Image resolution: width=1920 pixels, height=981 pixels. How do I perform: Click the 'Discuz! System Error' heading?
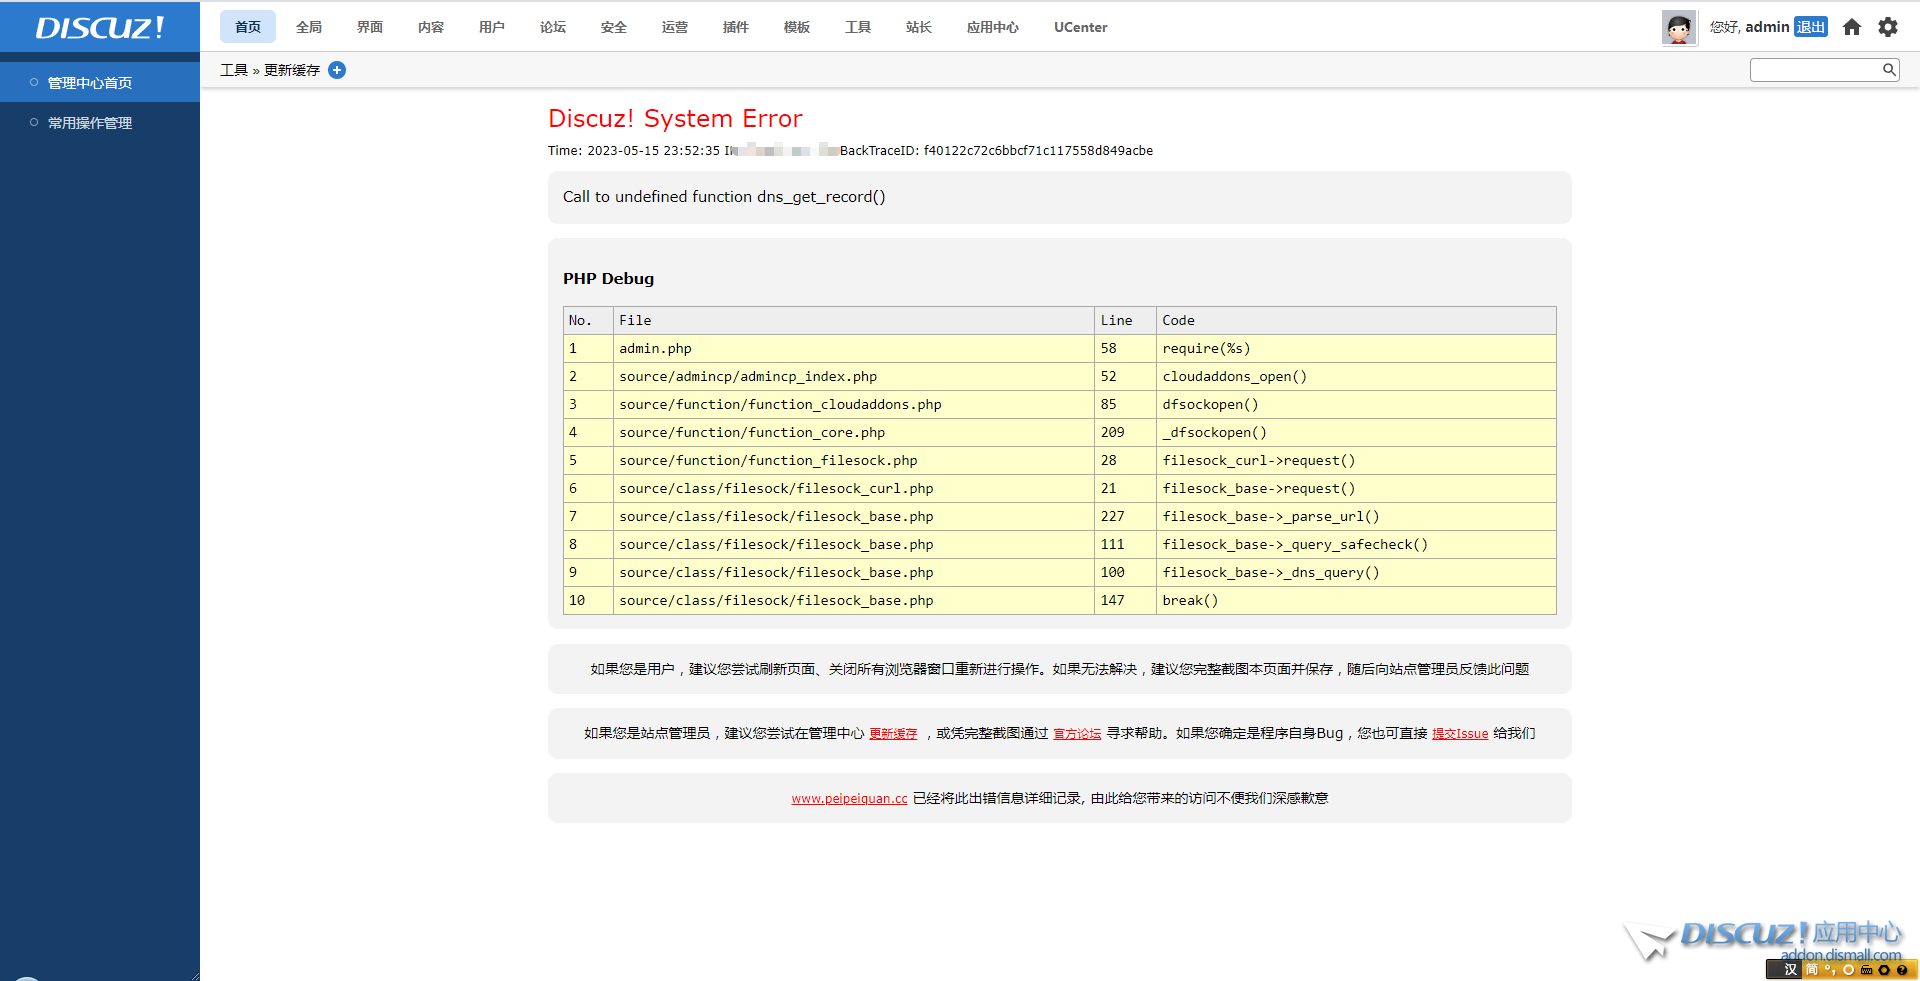(x=675, y=119)
